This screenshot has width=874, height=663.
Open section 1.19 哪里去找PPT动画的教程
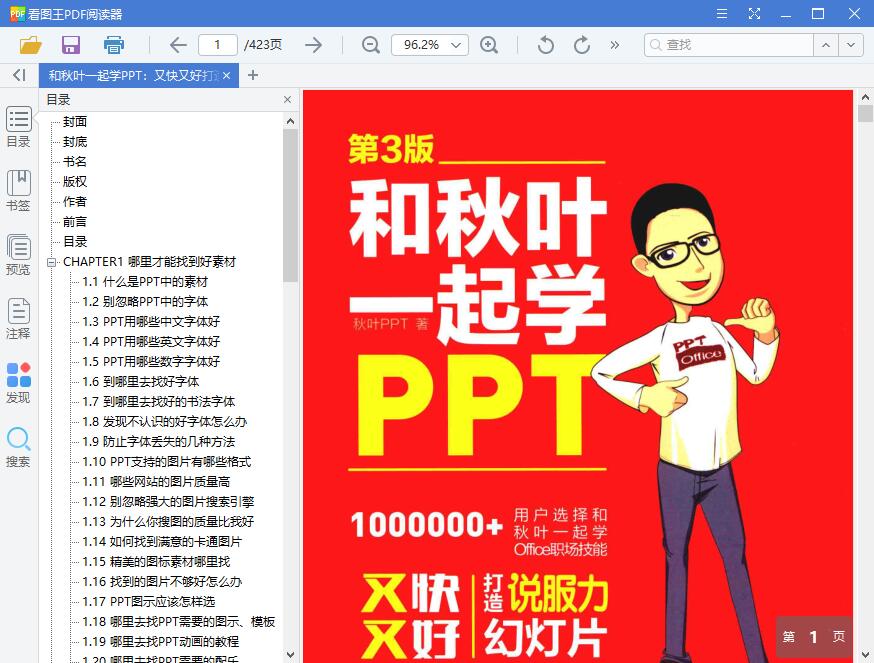coord(161,642)
